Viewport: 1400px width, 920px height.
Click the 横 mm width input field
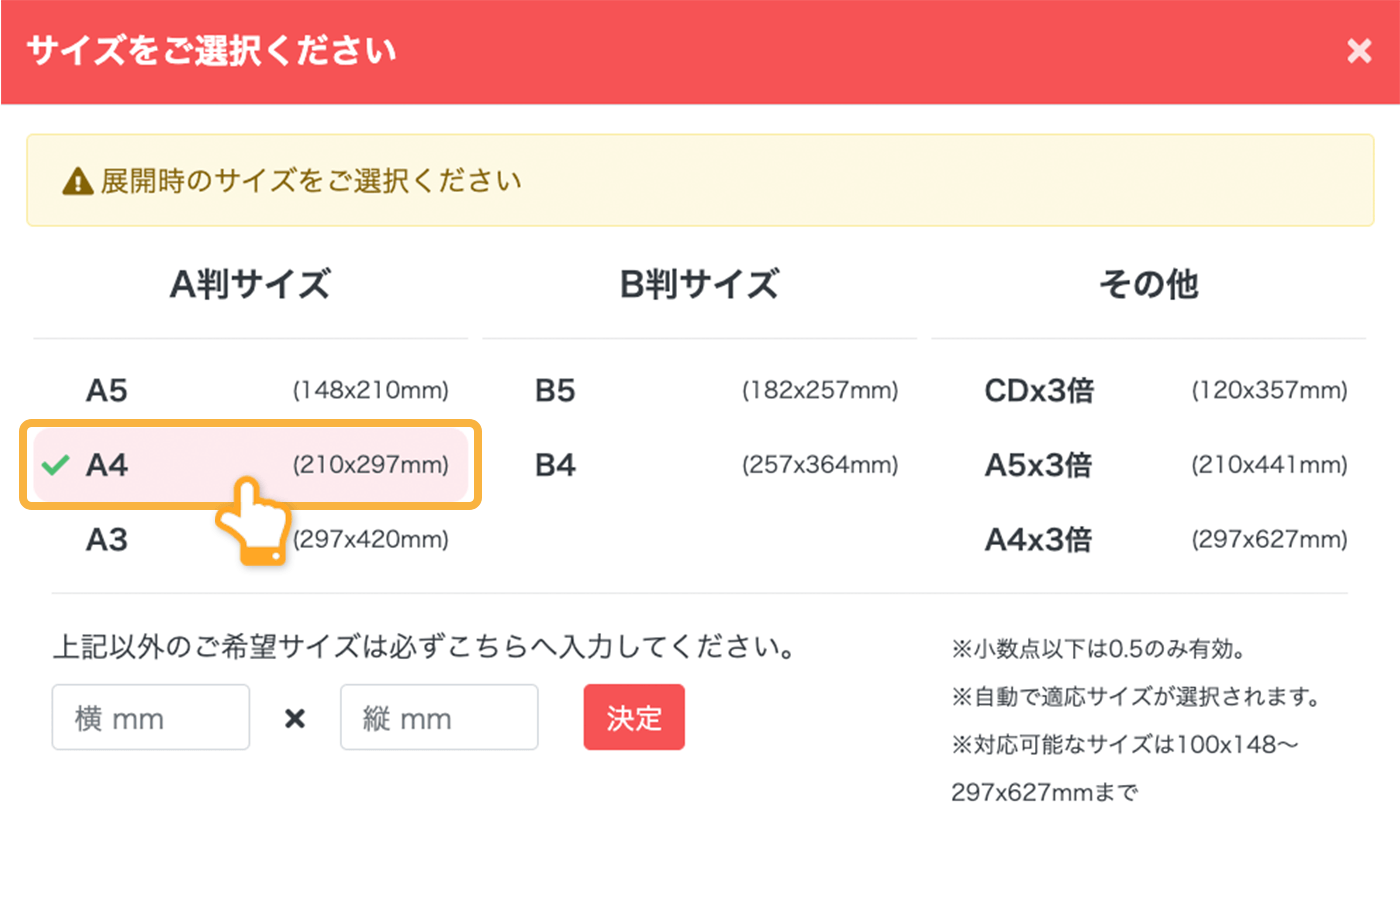pyautogui.click(x=150, y=717)
